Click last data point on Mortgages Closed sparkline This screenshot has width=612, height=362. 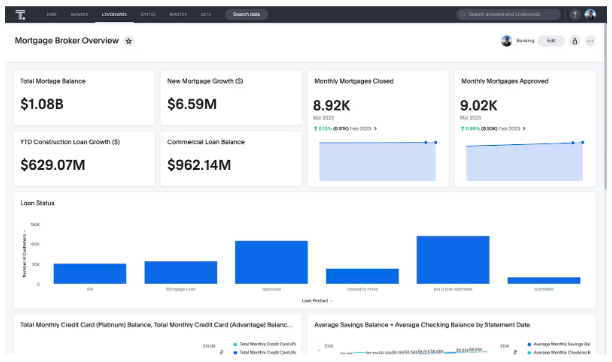pyautogui.click(x=436, y=143)
